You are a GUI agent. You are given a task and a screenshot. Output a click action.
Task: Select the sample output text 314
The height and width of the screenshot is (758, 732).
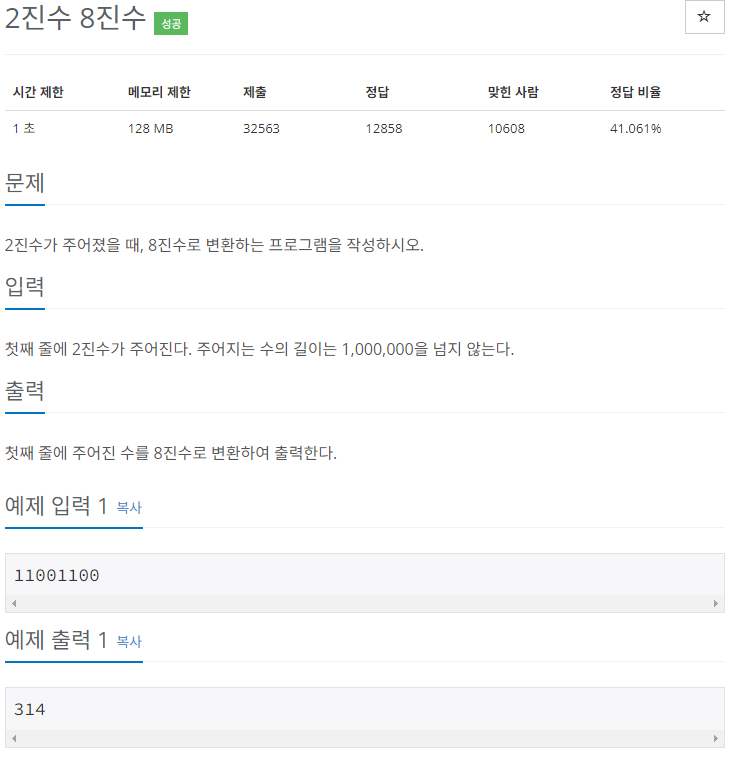click(29, 709)
